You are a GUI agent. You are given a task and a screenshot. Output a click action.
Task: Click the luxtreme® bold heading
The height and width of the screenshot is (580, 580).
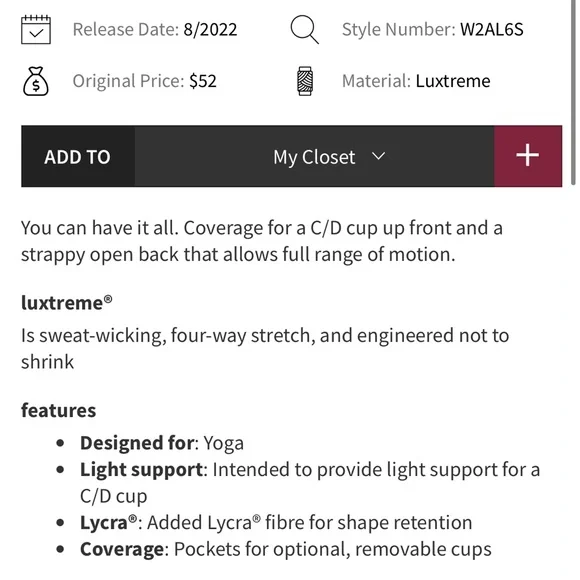pyautogui.click(x=67, y=303)
